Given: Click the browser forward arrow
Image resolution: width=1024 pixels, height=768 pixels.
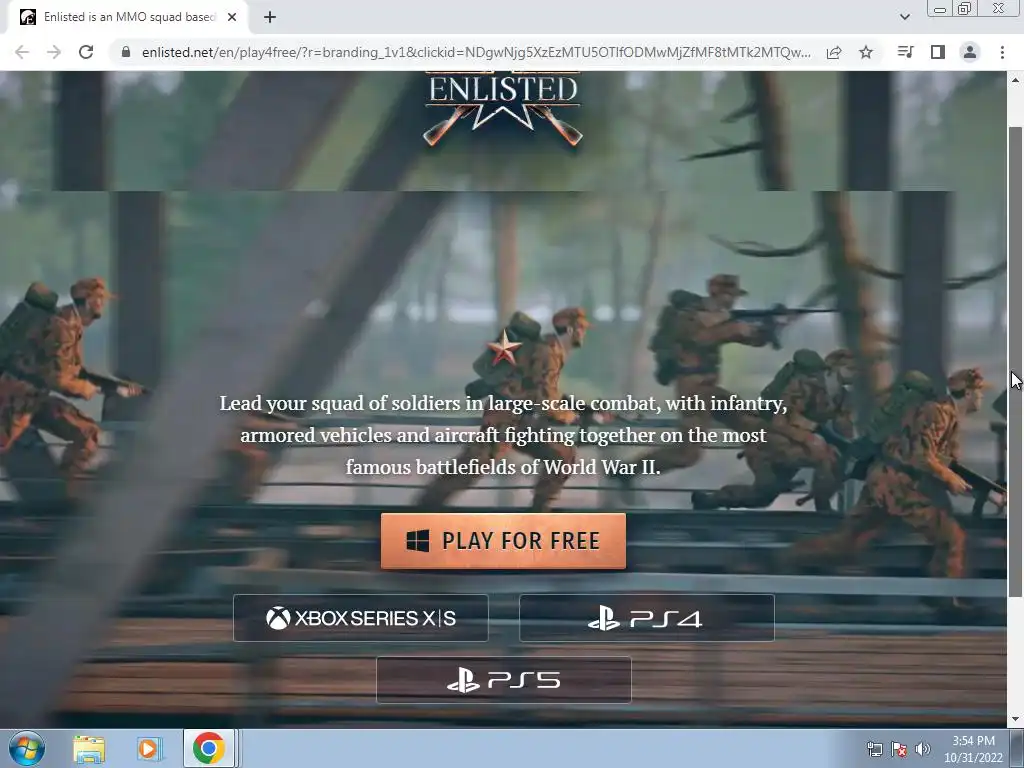Looking at the screenshot, I should 54,52.
